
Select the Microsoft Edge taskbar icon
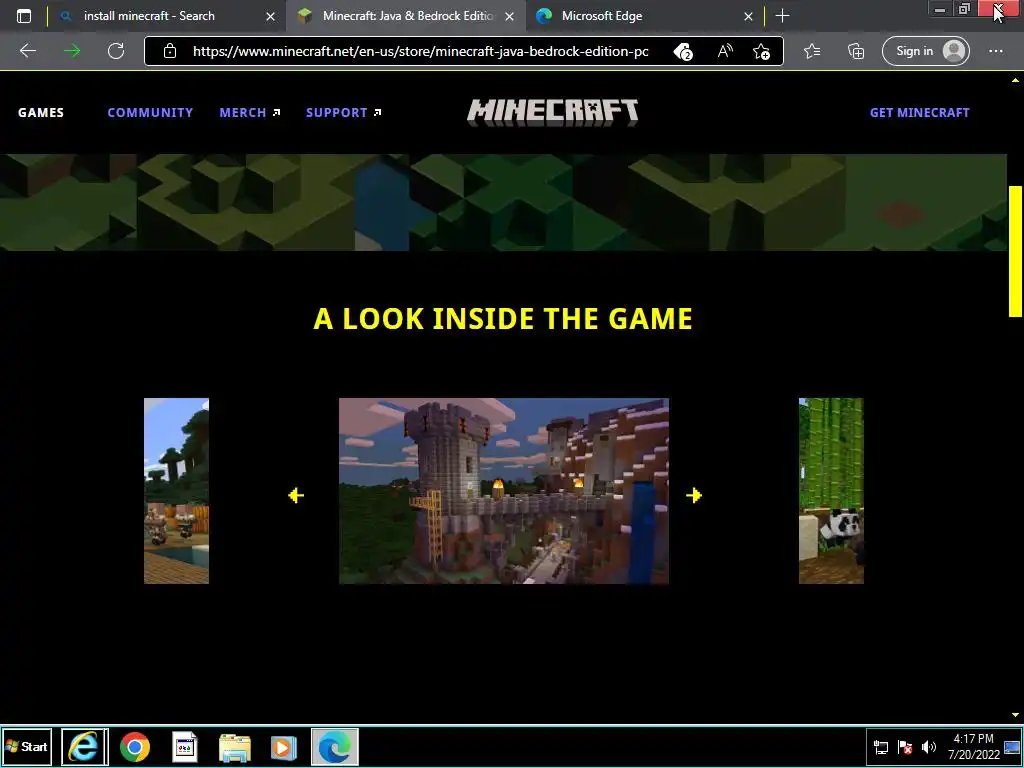(334, 746)
